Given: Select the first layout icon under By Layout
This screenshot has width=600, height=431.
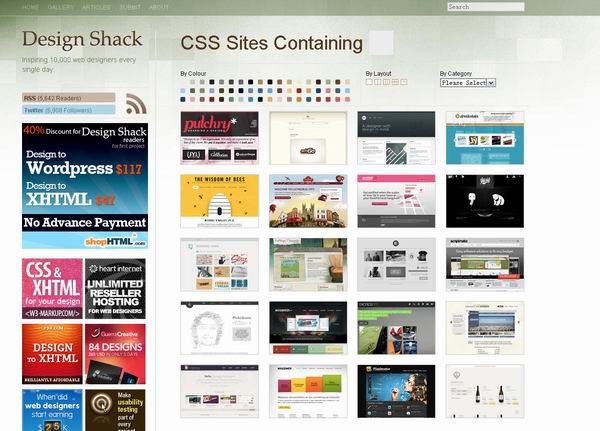Looking at the screenshot, I should (369, 82).
